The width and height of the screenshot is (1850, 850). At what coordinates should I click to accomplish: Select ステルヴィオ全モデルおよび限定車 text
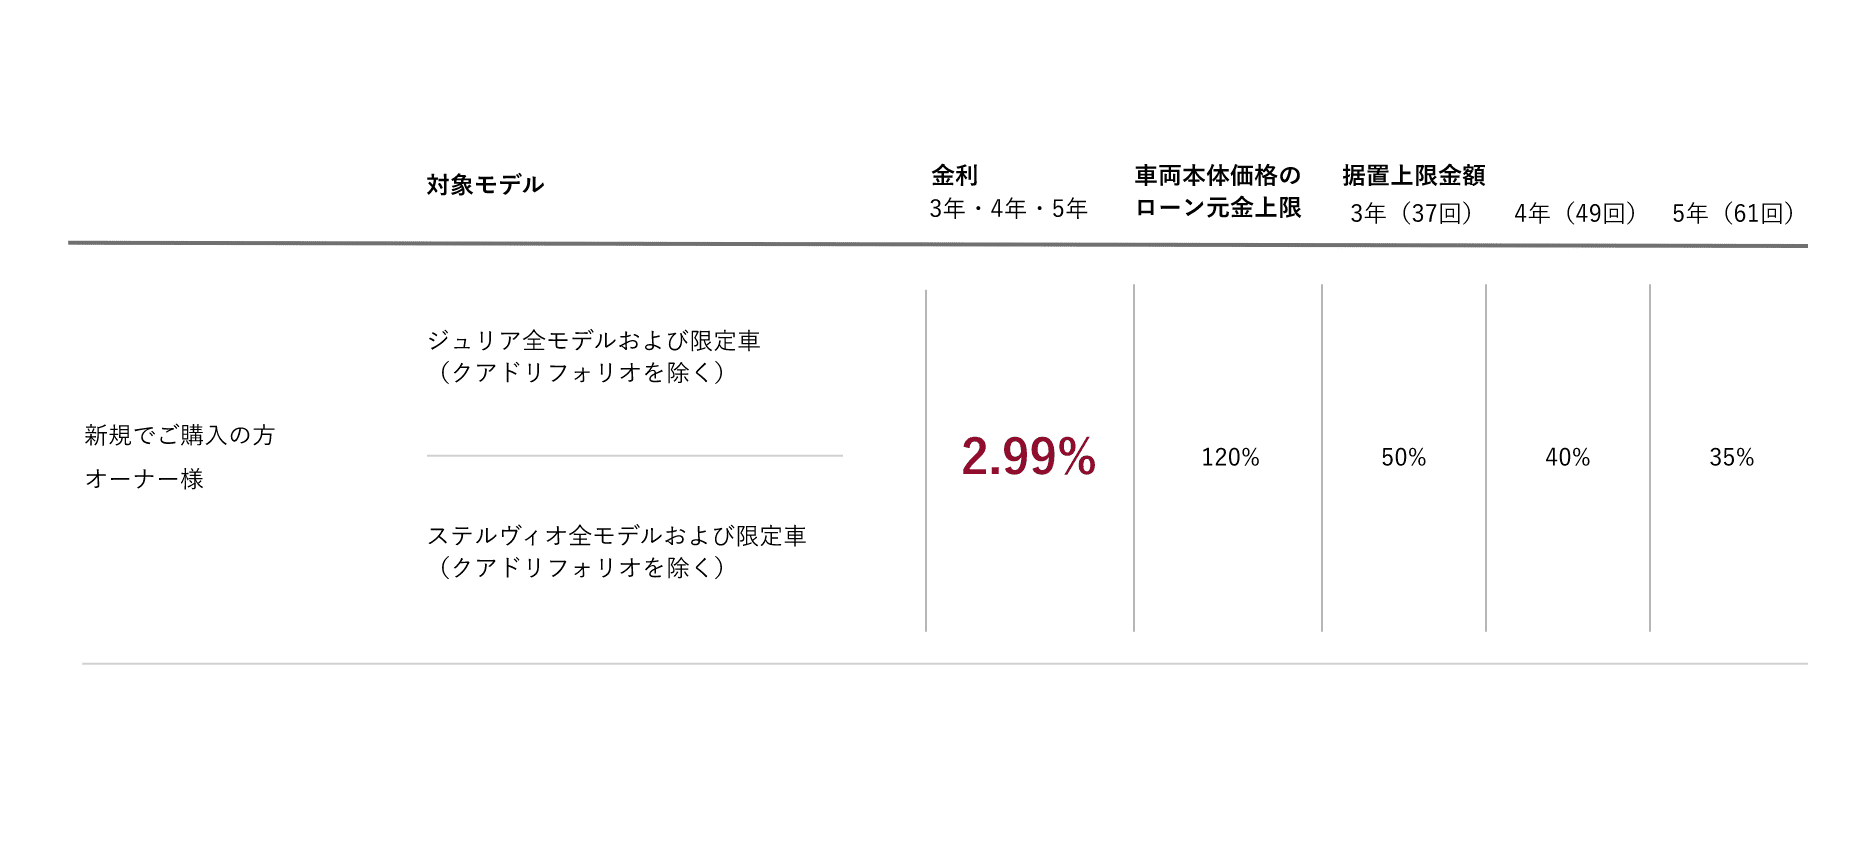[616, 536]
